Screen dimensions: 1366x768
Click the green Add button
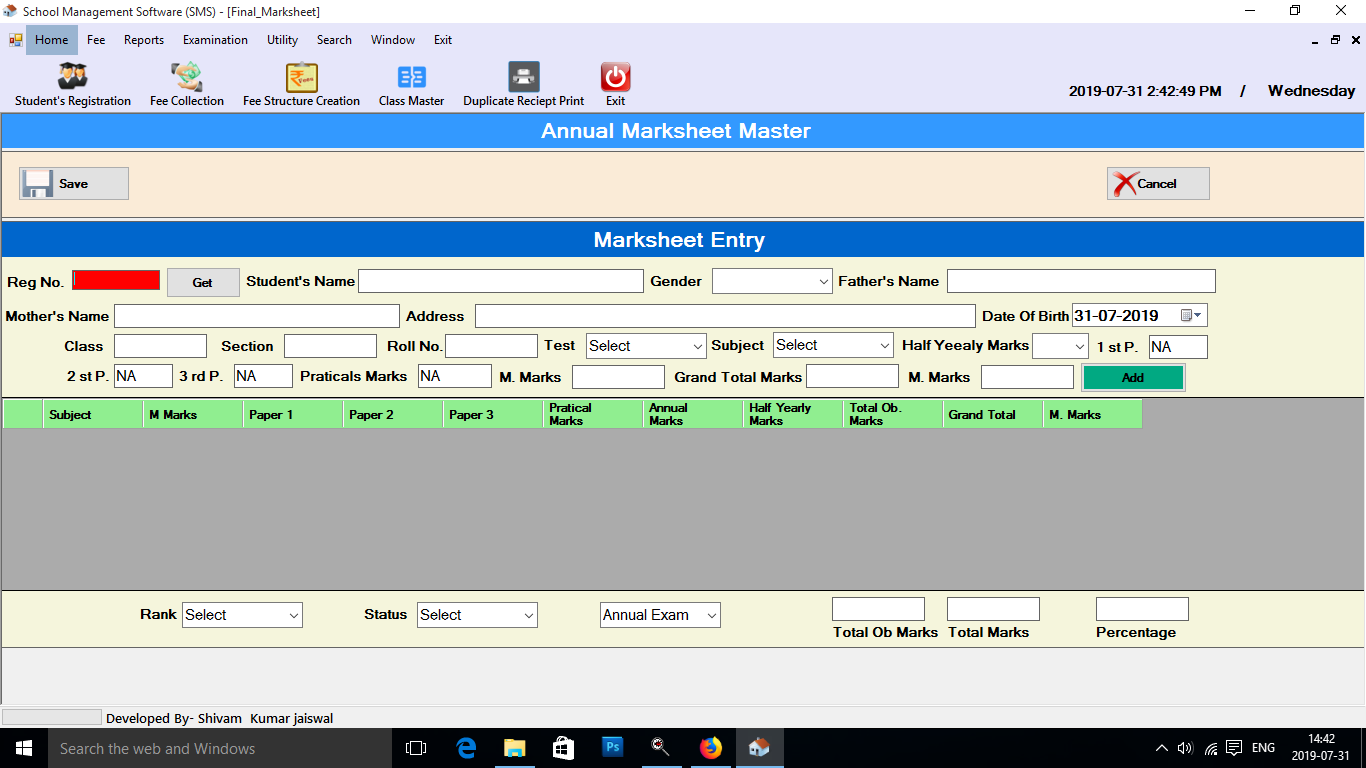pyautogui.click(x=1133, y=378)
